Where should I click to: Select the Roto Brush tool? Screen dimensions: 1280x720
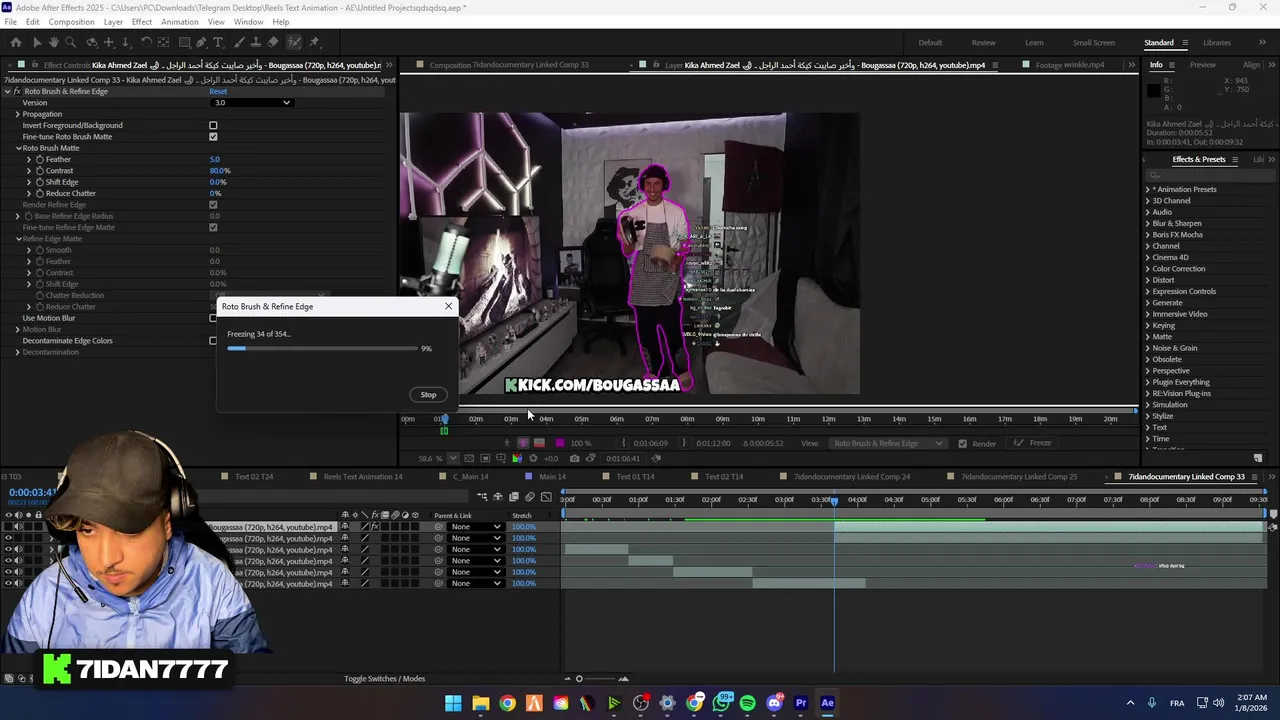pos(294,42)
